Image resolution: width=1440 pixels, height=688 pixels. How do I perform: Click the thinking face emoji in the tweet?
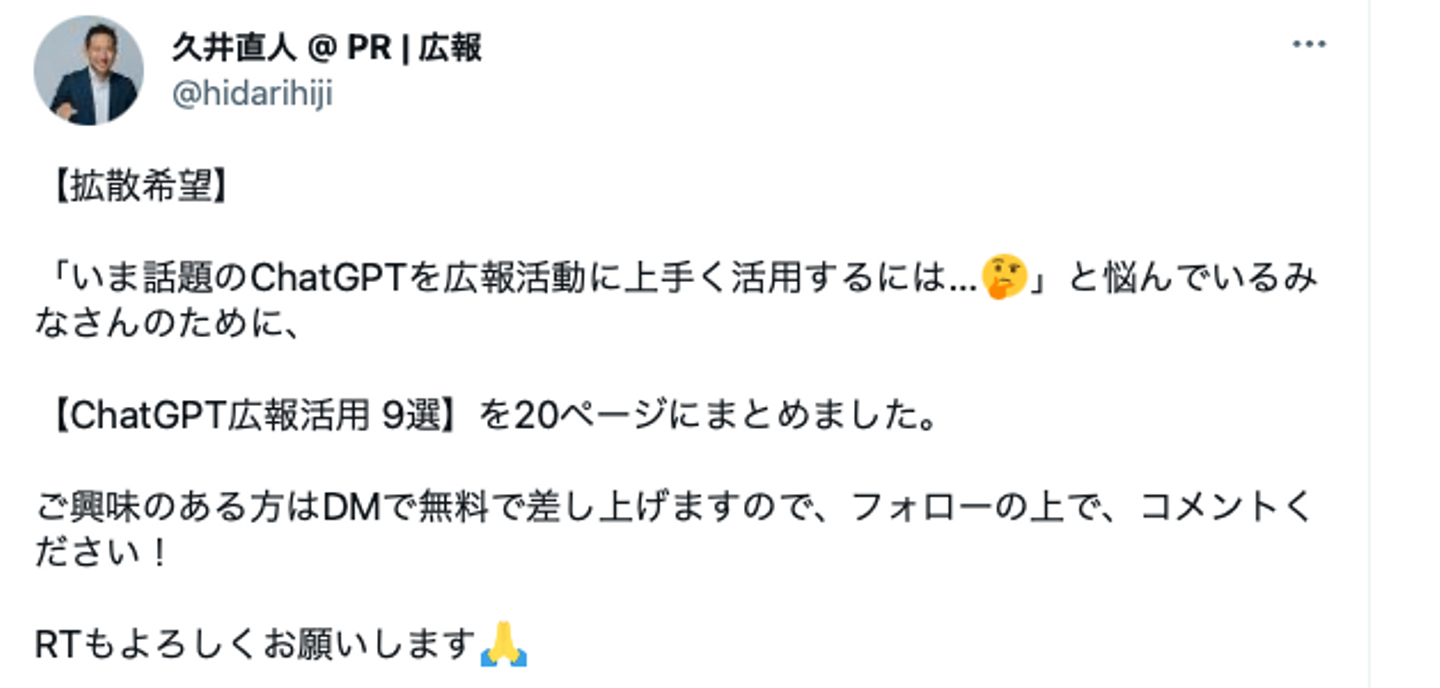(1005, 278)
